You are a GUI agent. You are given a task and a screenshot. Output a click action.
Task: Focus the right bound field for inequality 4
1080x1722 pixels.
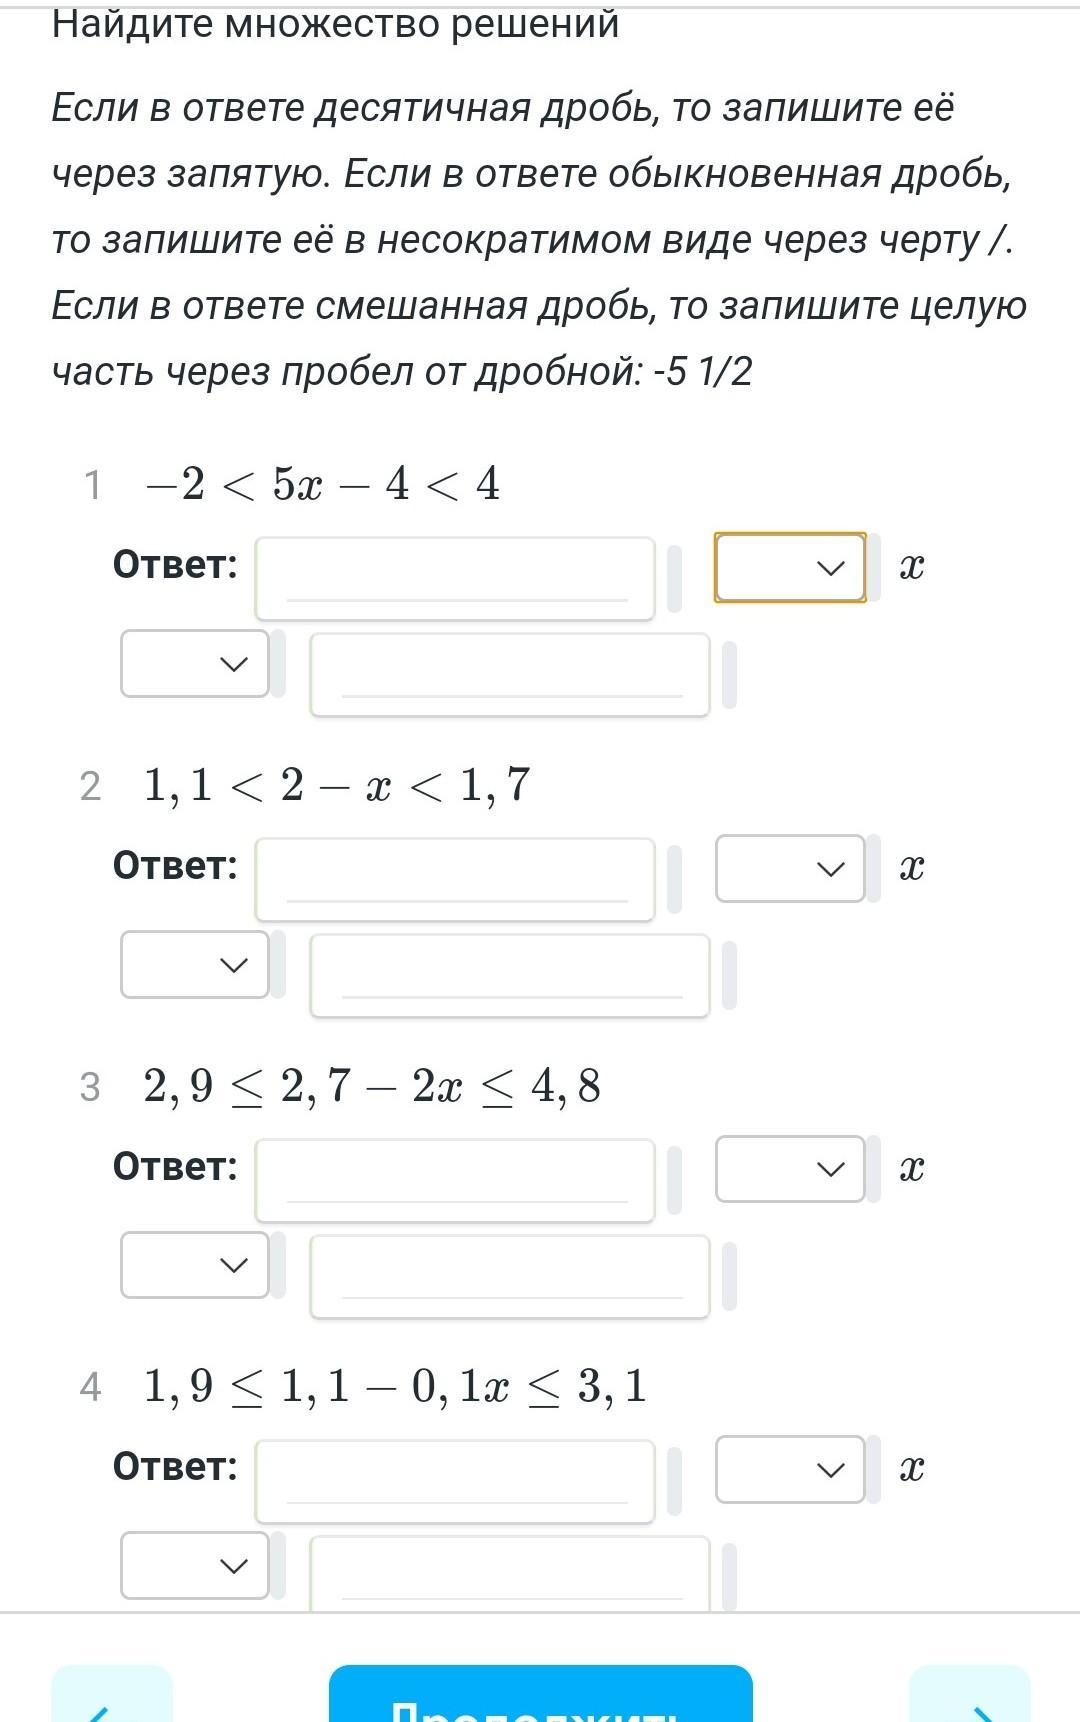pyautogui.click(x=510, y=1575)
